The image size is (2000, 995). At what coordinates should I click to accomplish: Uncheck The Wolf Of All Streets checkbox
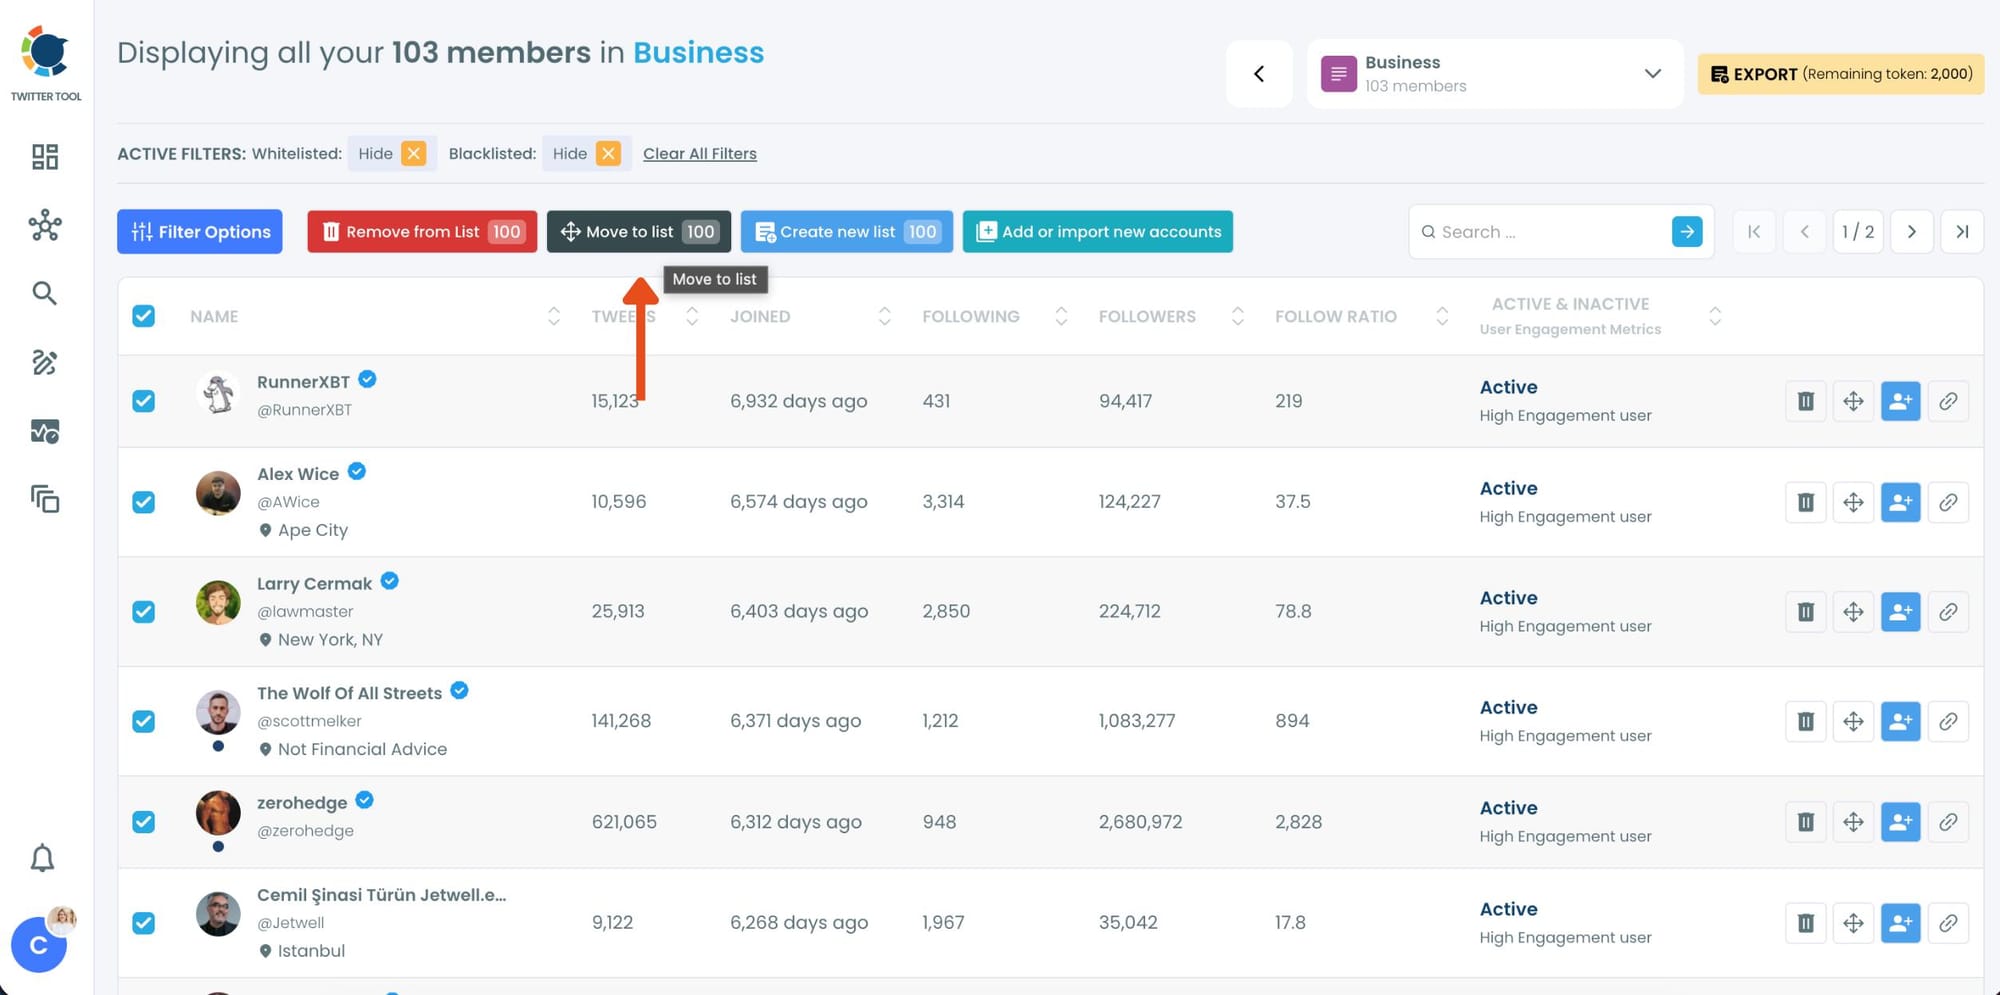144,721
